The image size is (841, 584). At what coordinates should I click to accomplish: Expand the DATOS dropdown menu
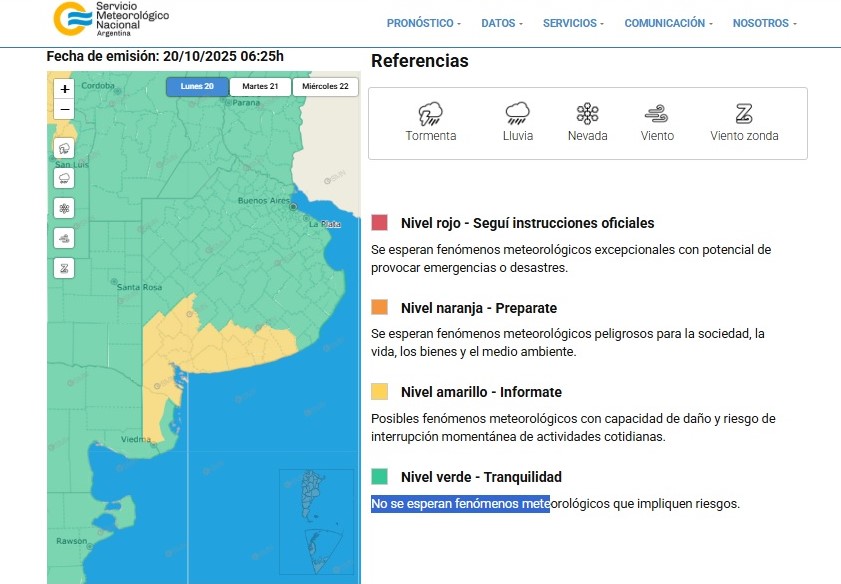click(502, 23)
